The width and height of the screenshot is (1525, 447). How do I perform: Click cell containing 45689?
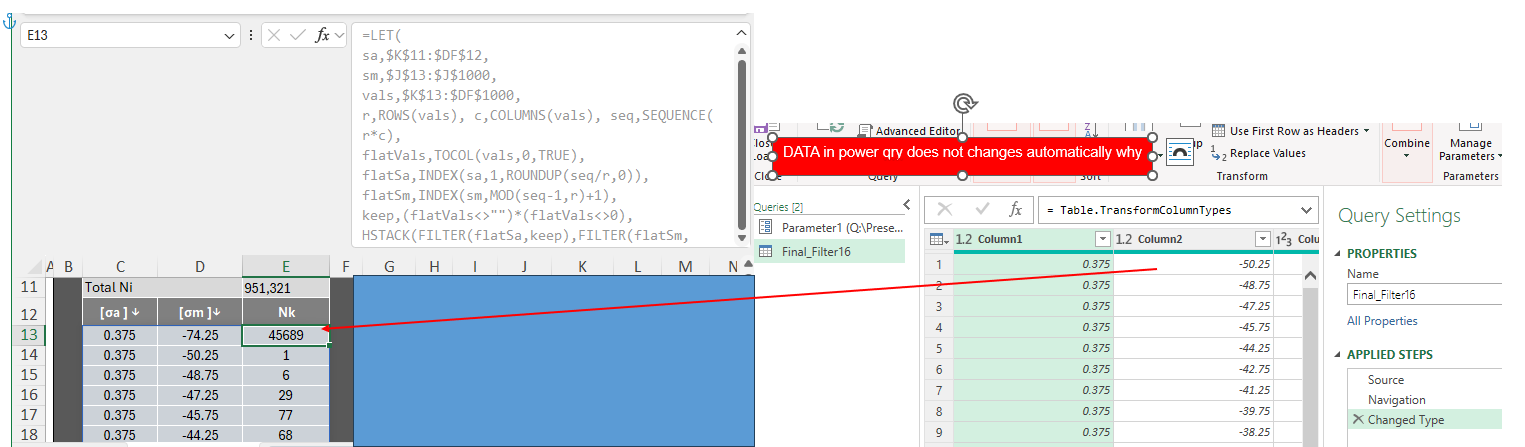[x=285, y=335]
